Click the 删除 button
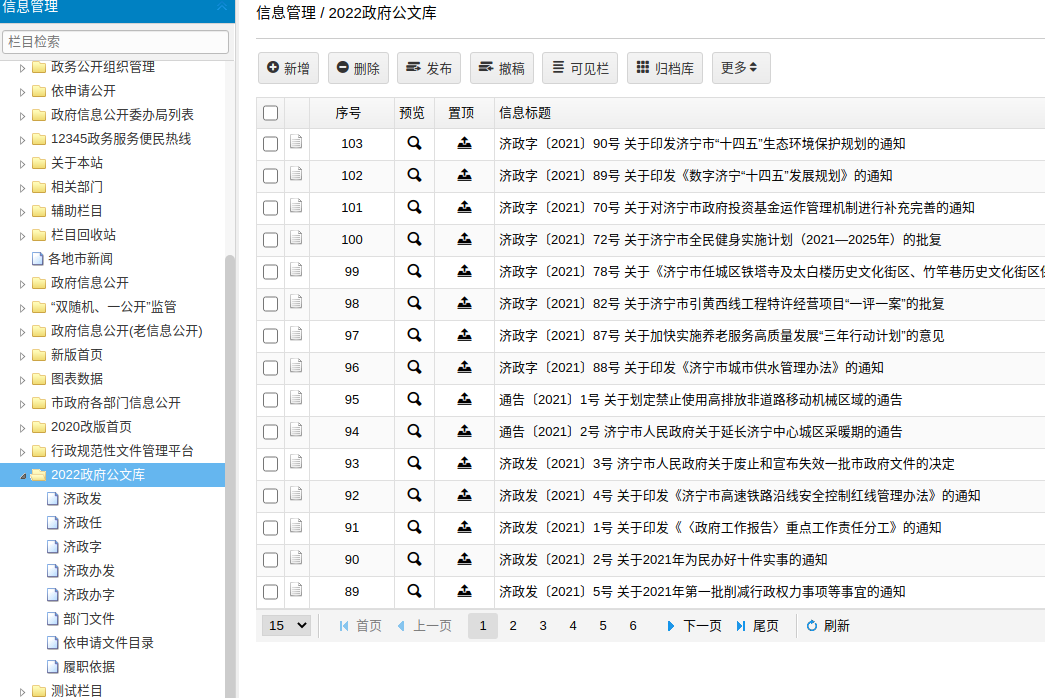1045x698 pixels. [x=358, y=68]
